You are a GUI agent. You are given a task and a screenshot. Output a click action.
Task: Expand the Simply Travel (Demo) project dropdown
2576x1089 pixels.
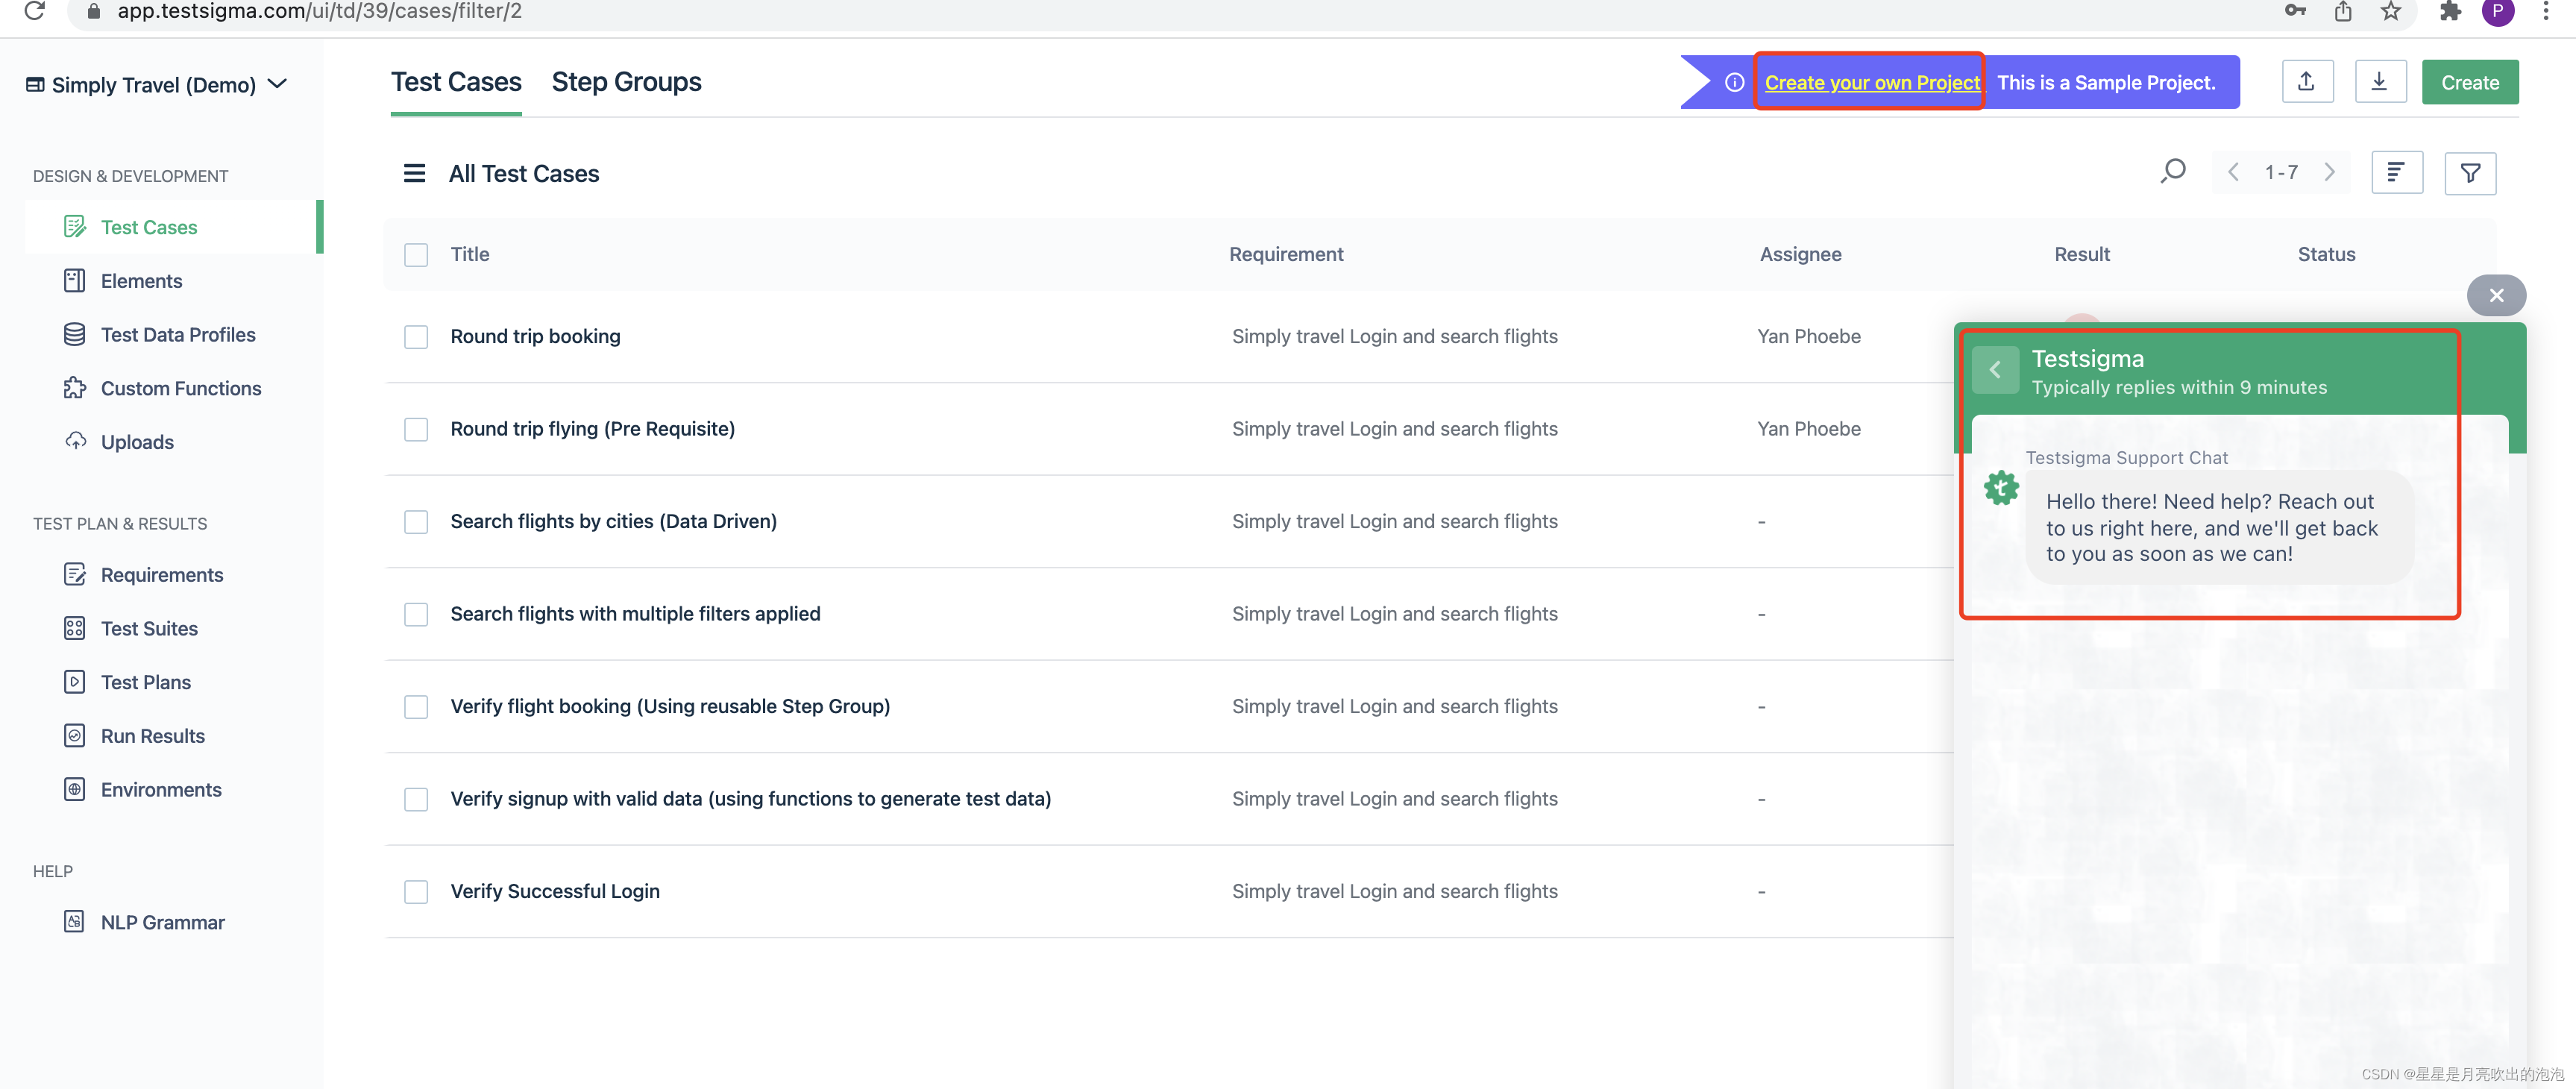(x=277, y=84)
